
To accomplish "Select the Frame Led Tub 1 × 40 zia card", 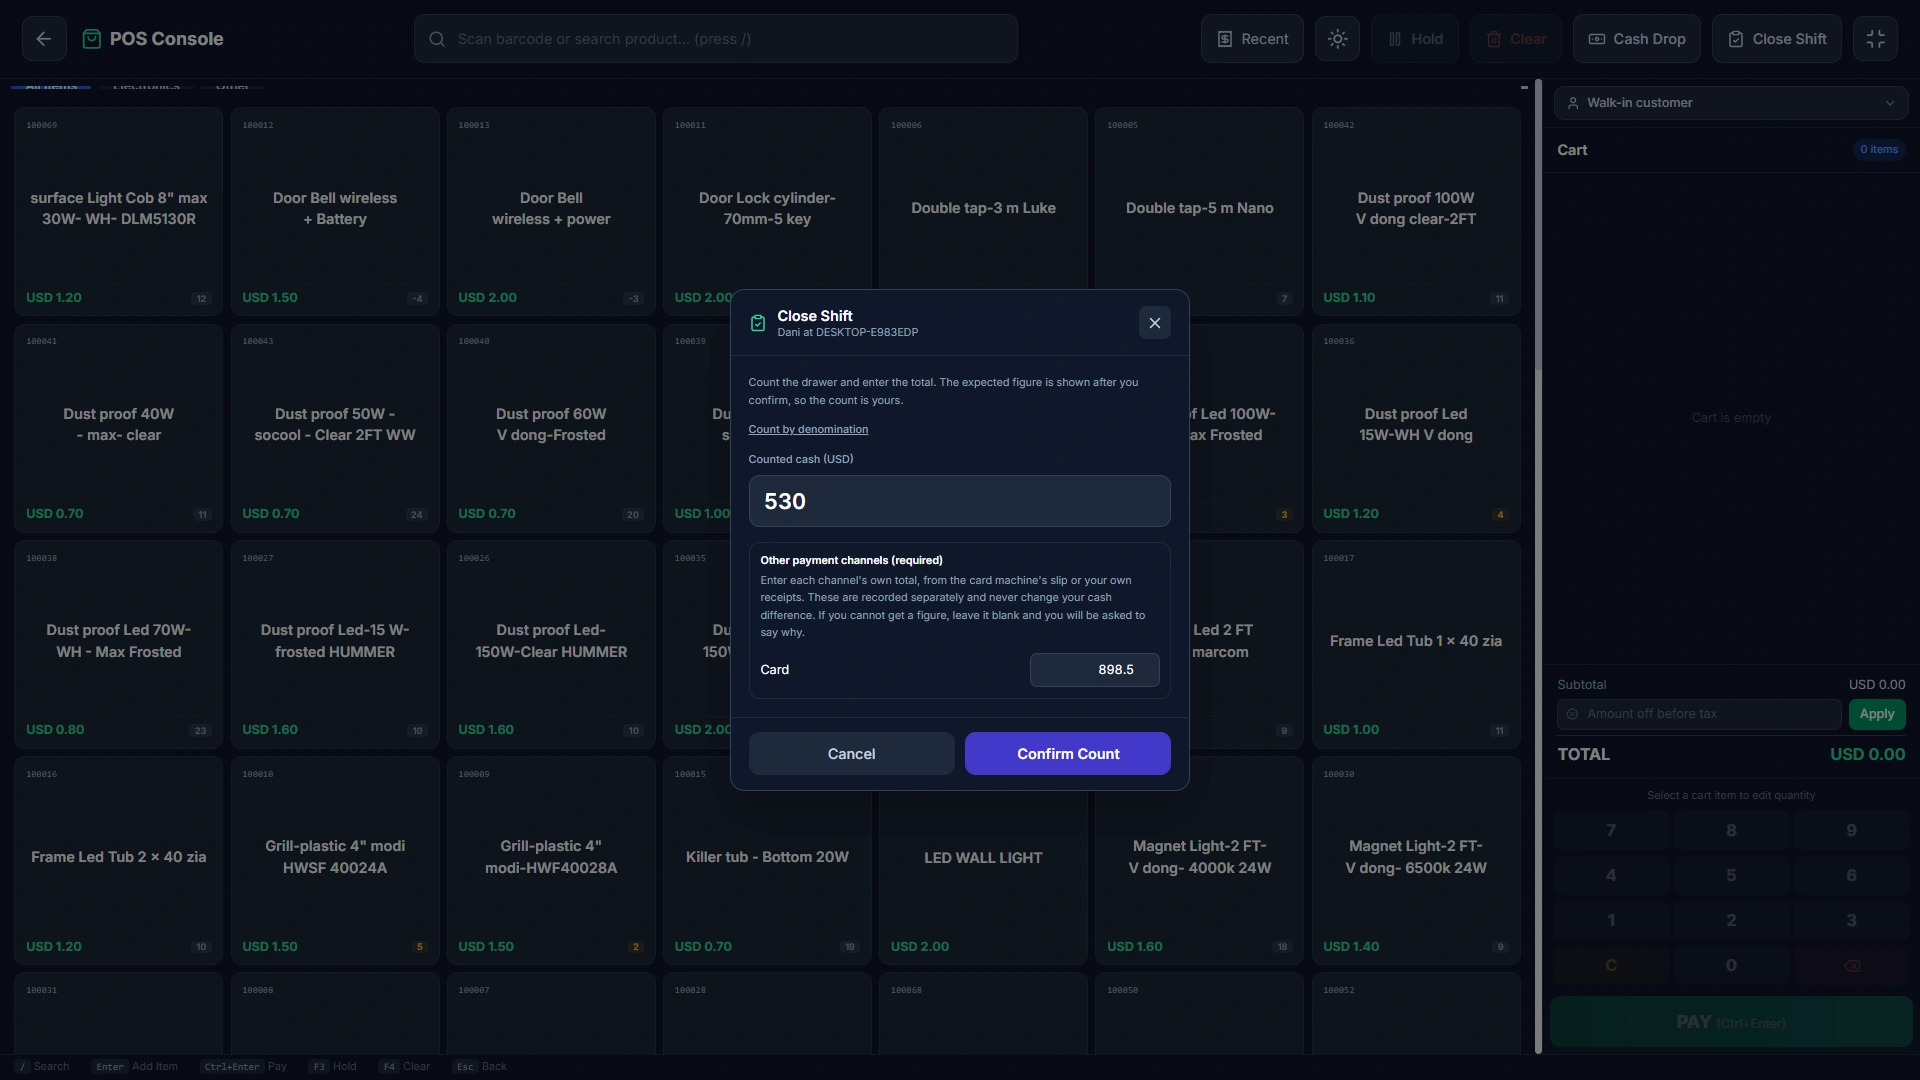I will 1416,645.
